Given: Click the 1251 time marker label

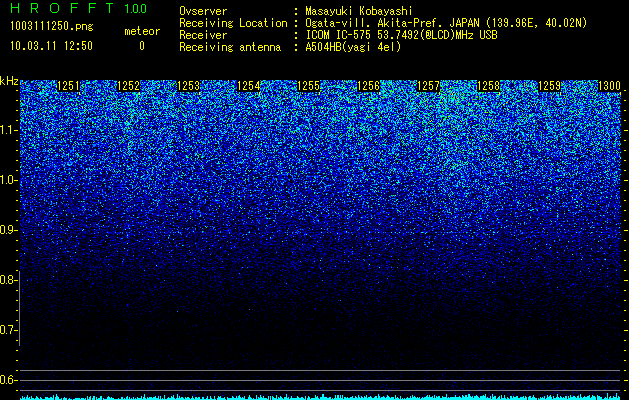Looking at the screenshot, I should [68, 86].
